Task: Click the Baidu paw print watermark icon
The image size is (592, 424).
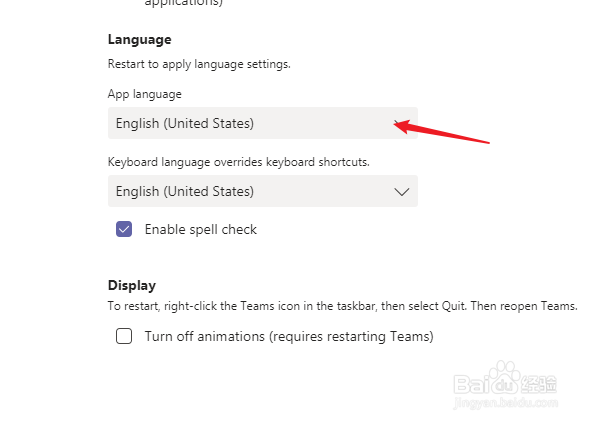Action: click(x=503, y=376)
